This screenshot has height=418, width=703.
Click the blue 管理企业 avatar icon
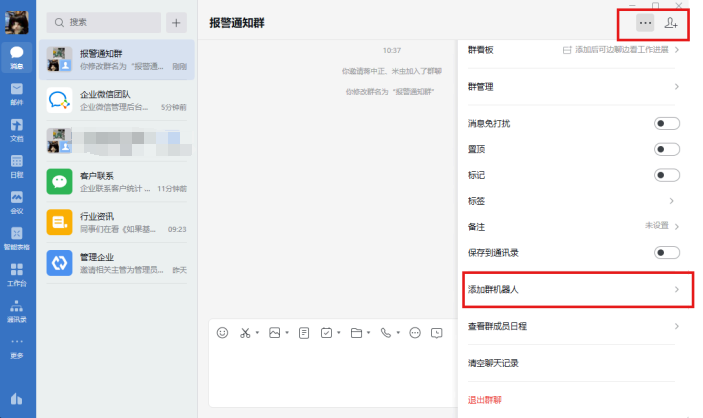pyautogui.click(x=59, y=263)
